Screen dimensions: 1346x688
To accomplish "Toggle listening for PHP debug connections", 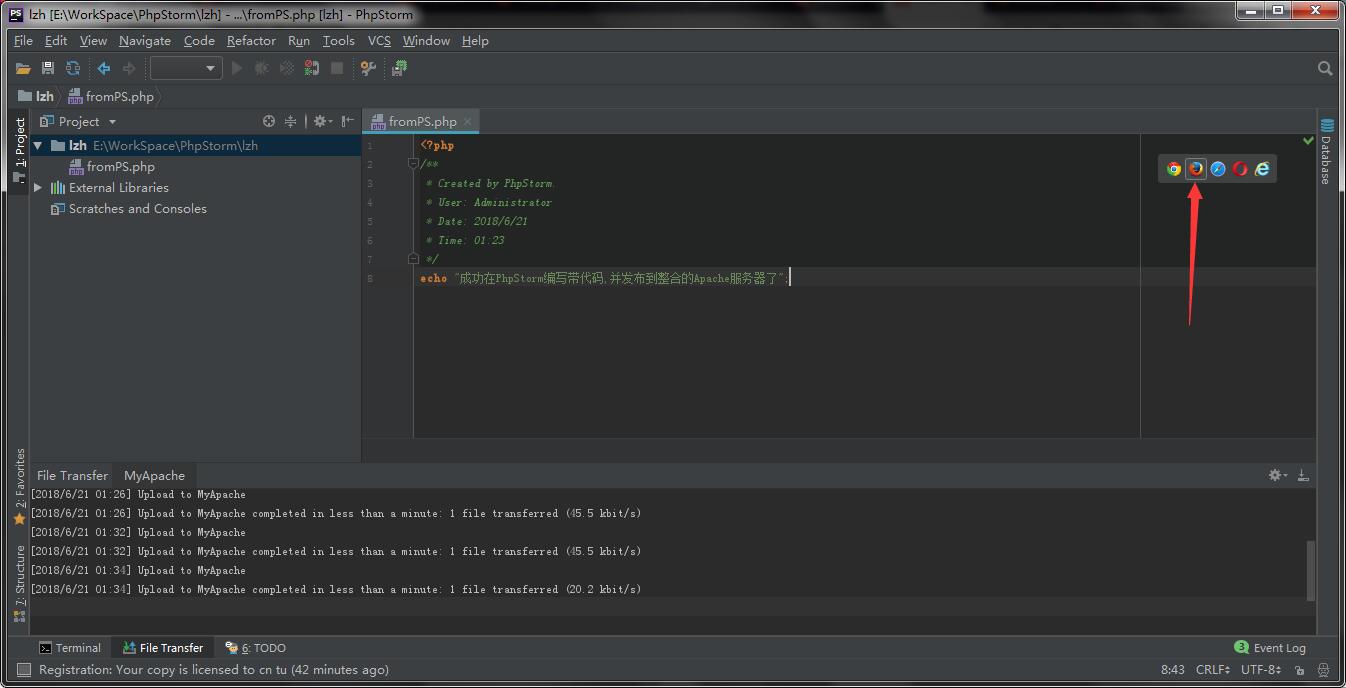I will 312,68.
